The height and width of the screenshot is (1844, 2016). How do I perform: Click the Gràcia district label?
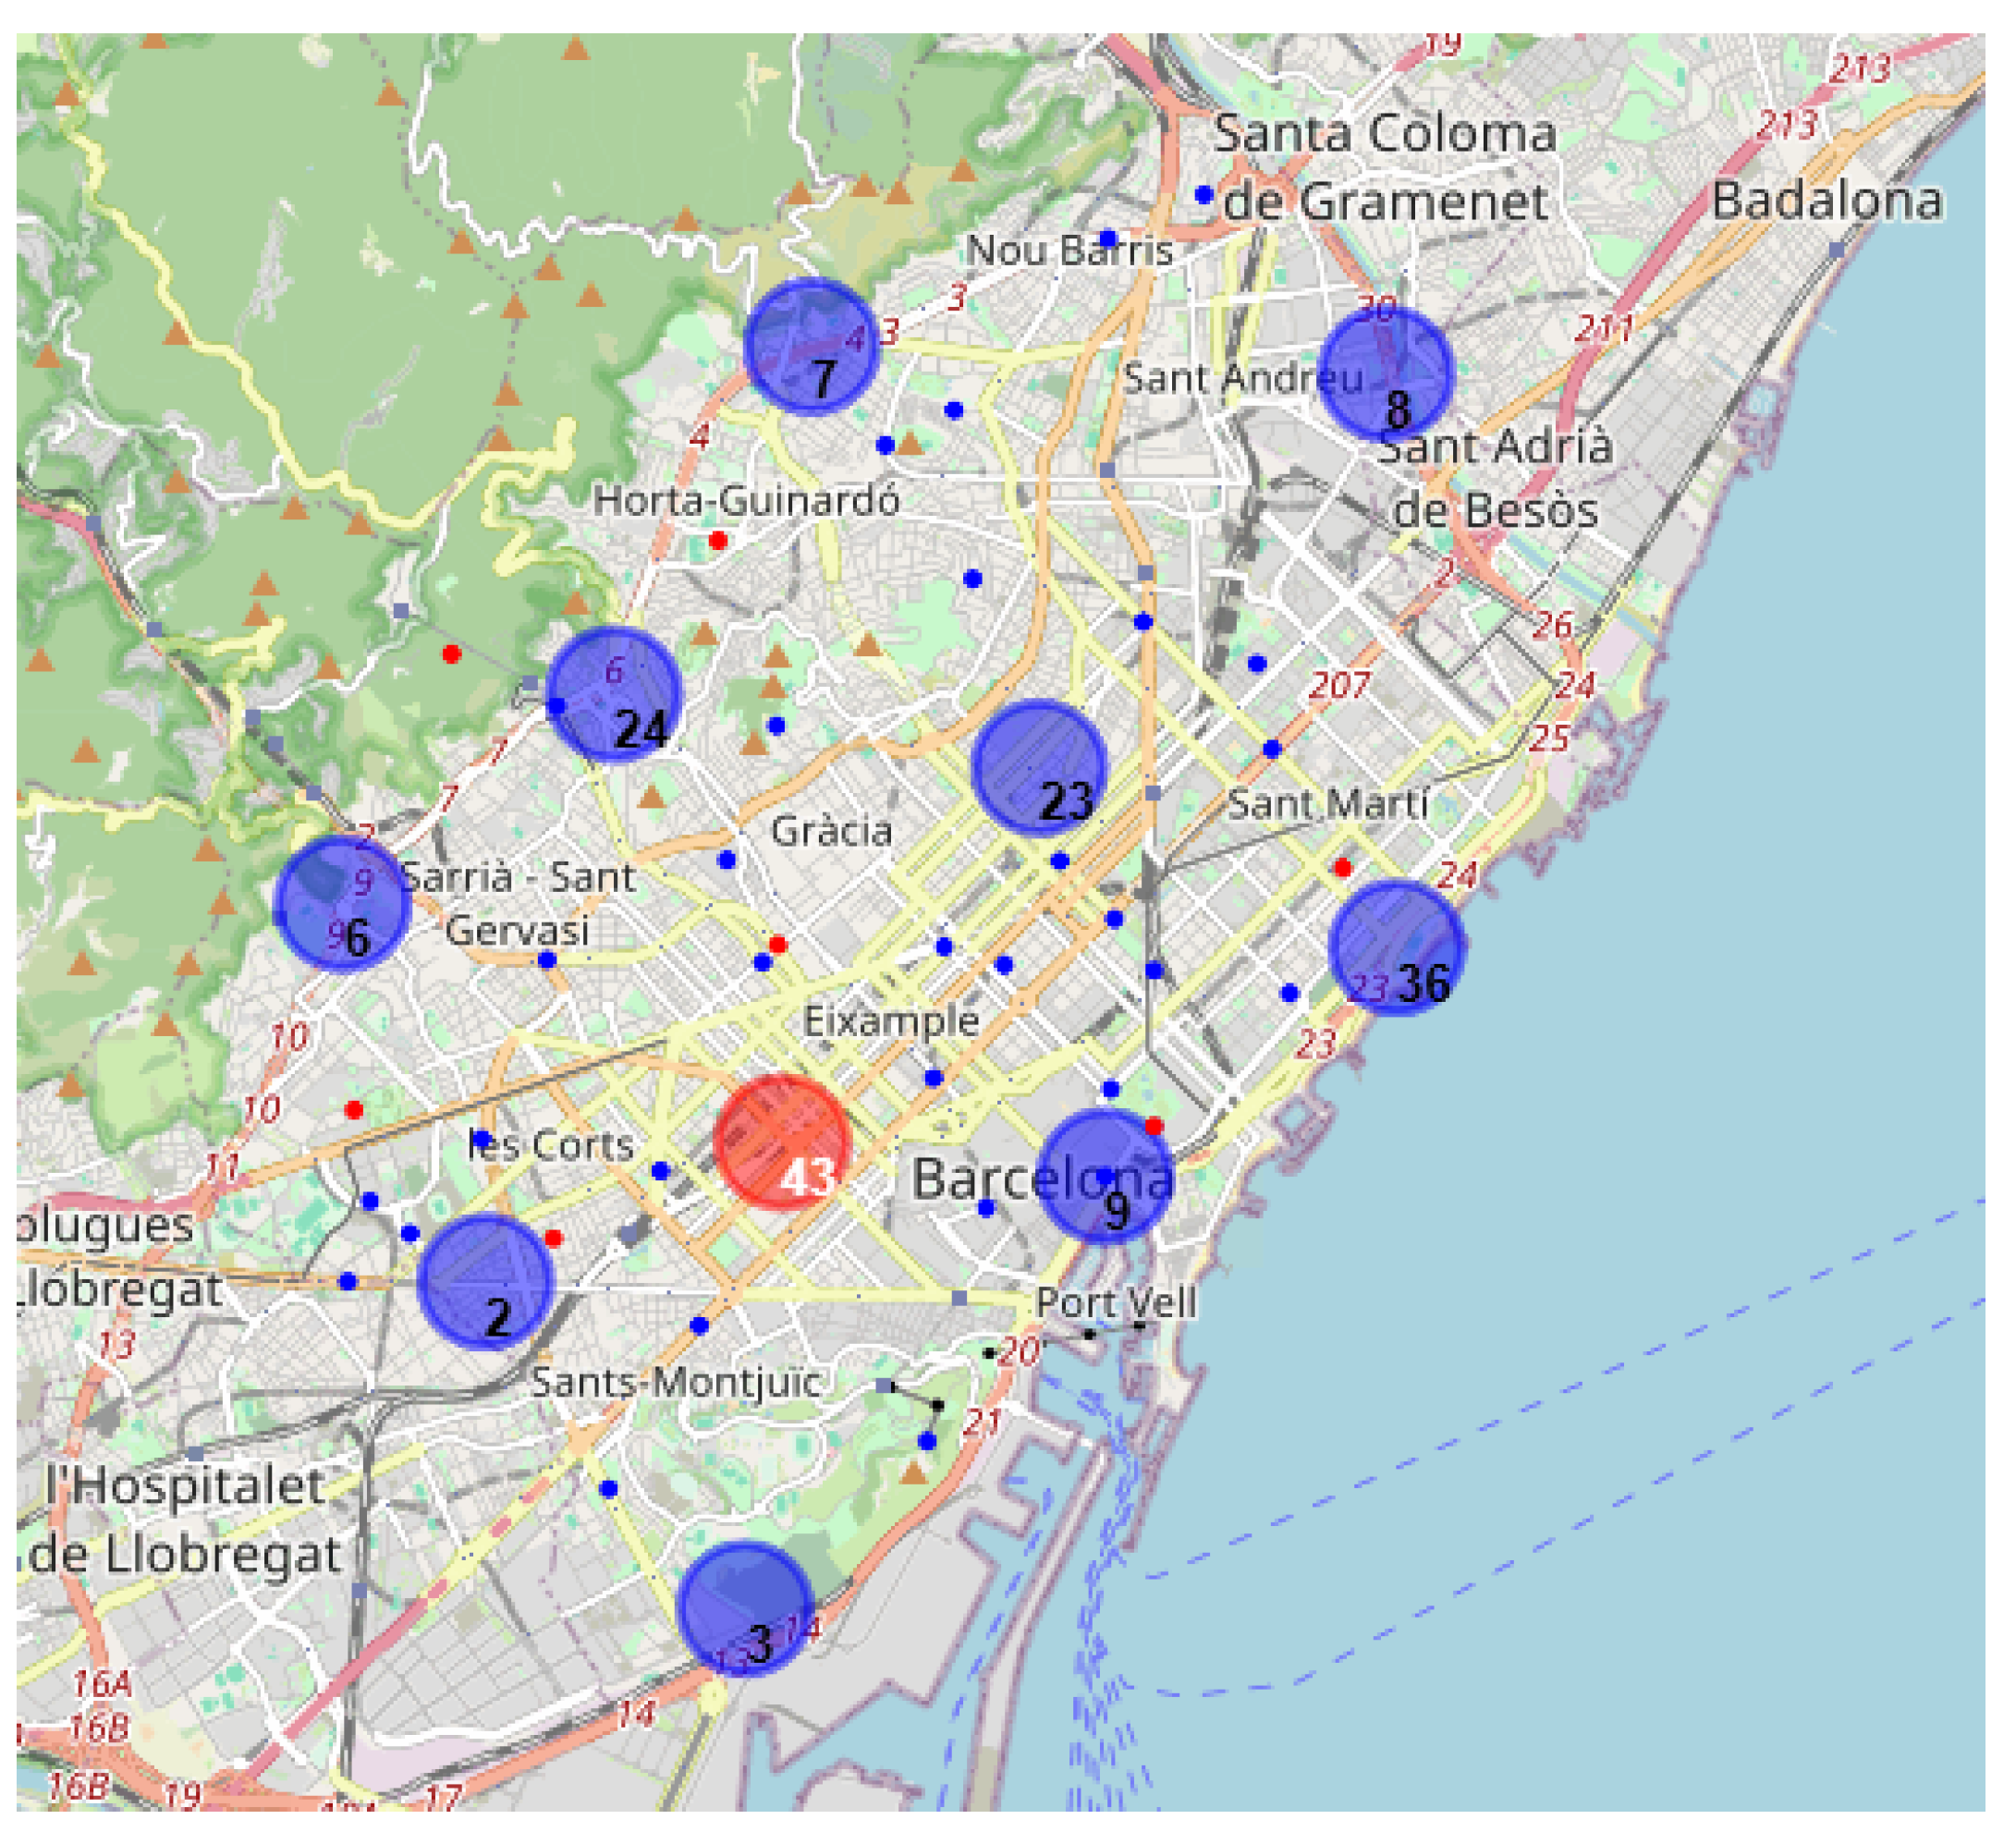coord(831,831)
